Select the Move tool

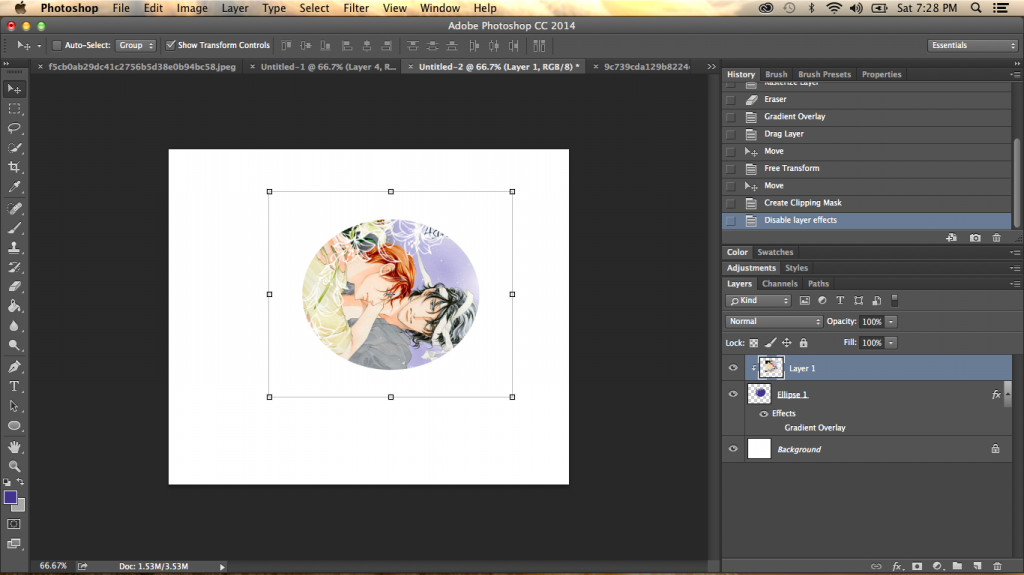coord(14,89)
